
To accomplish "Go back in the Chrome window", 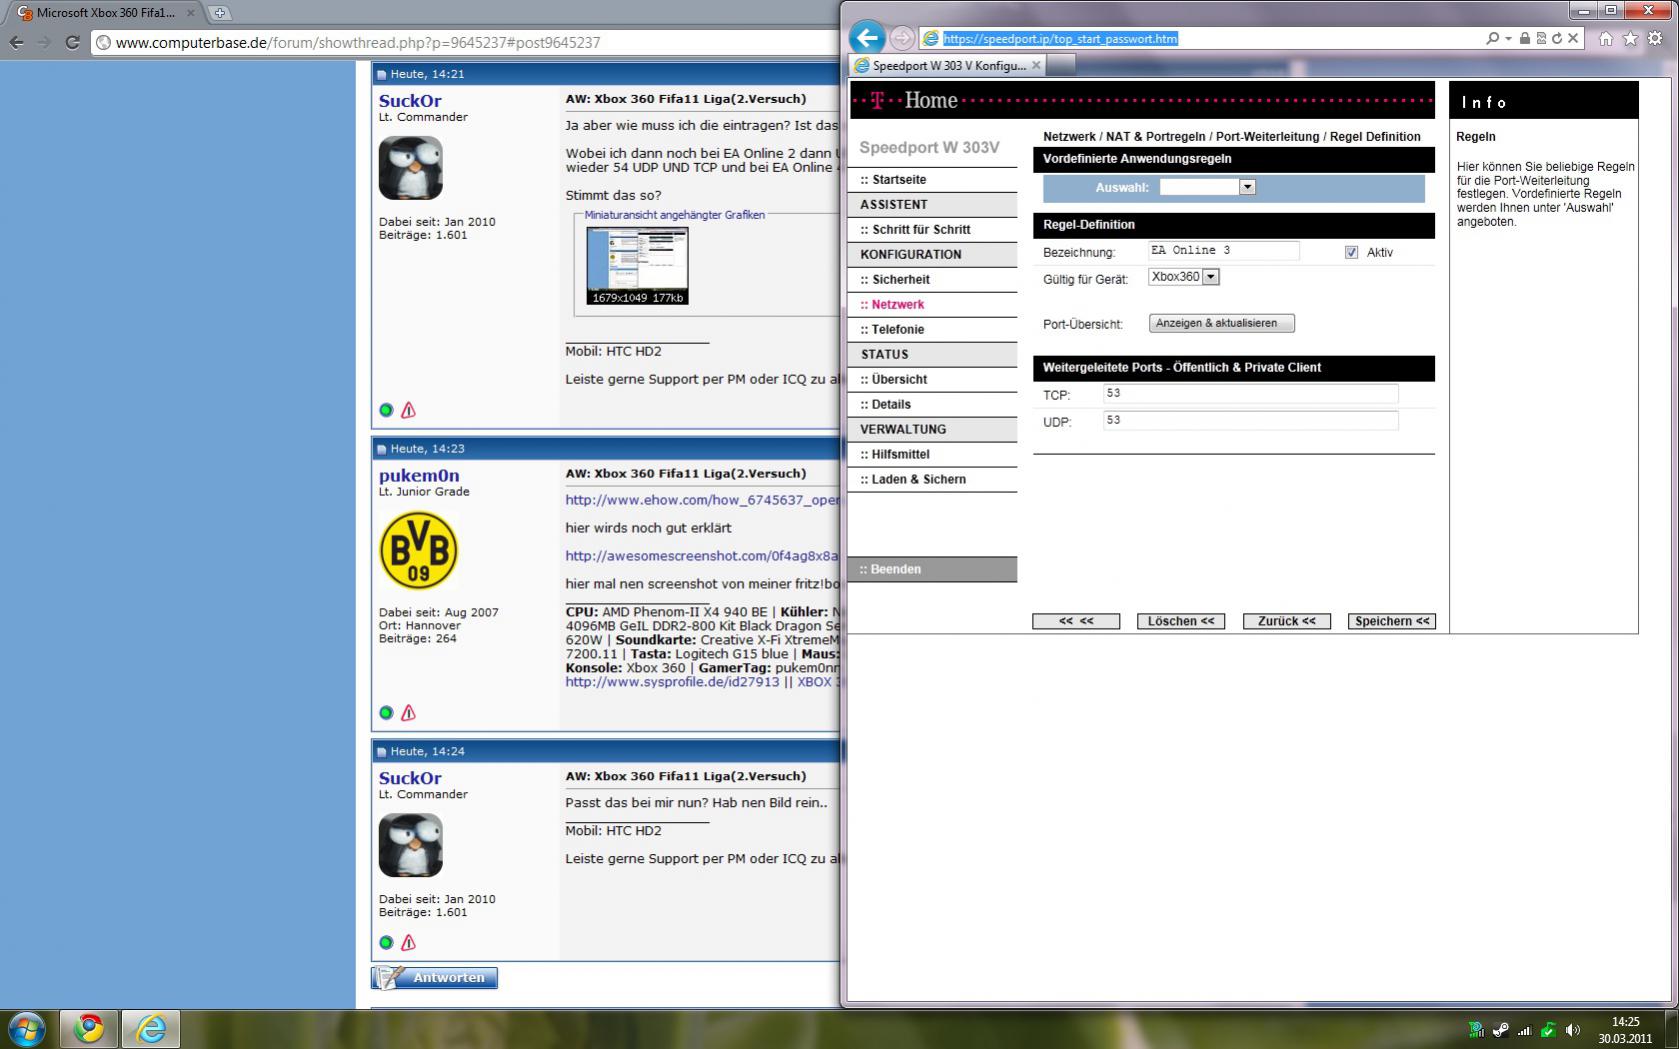I will click(x=16, y=42).
